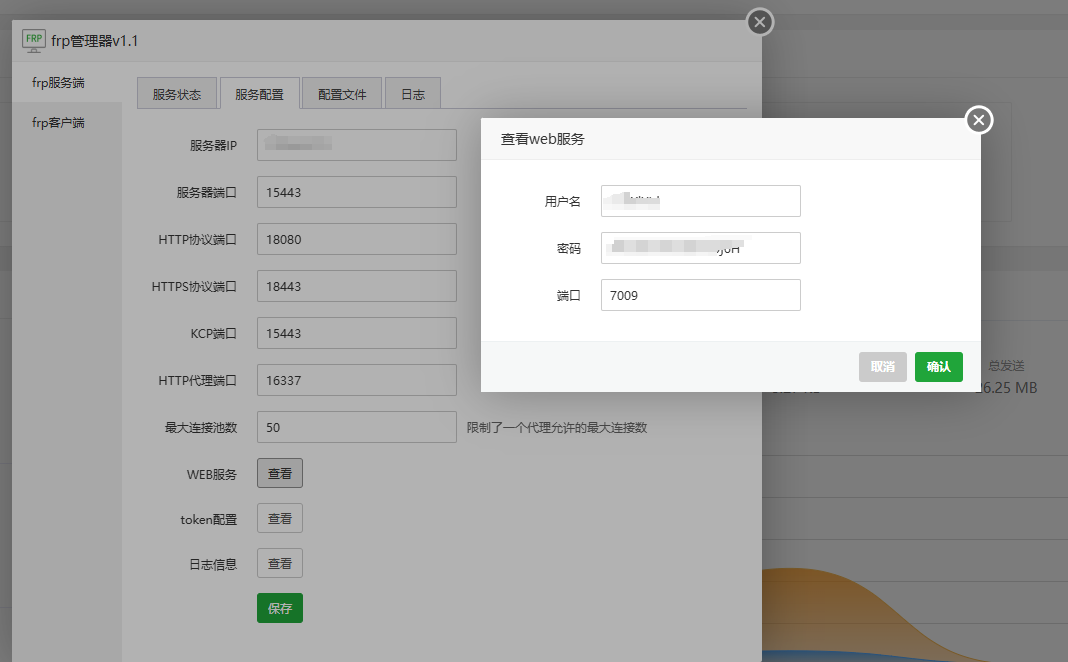Image resolution: width=1068 pixels, height=662 pixels.
Task: Click the KCP端口 field
Action: coord(356,333)
